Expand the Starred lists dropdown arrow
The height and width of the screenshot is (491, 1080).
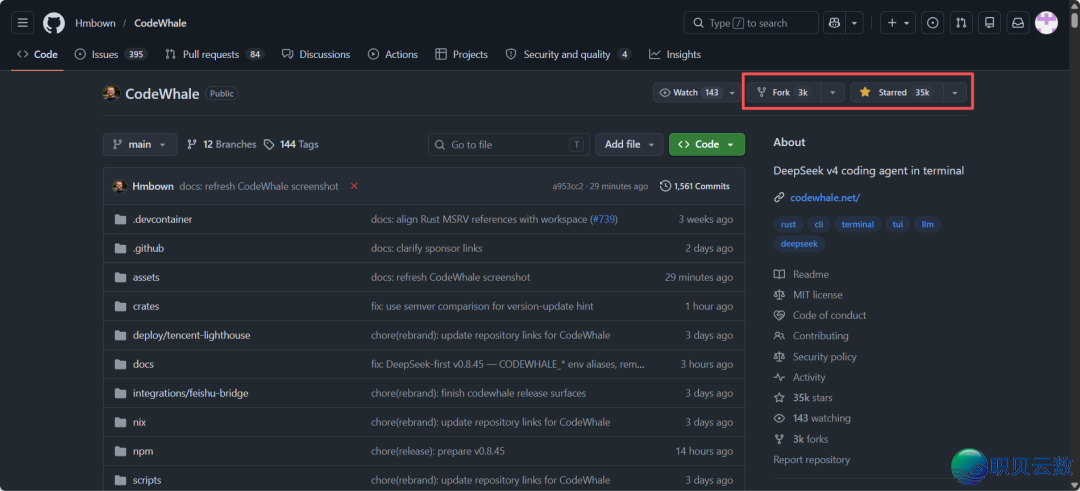(x=955, y=92)
